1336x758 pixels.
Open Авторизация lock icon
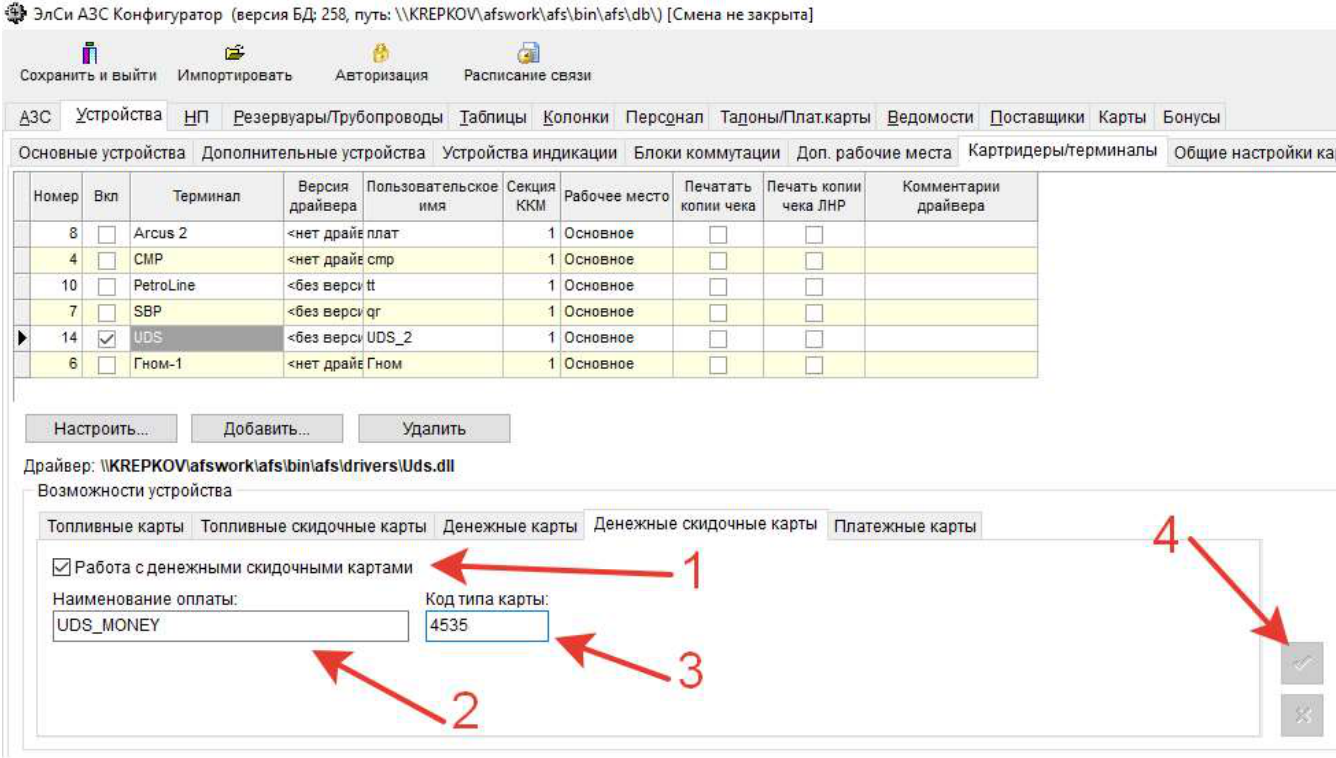pyautogui.click(x=381, y=53)
